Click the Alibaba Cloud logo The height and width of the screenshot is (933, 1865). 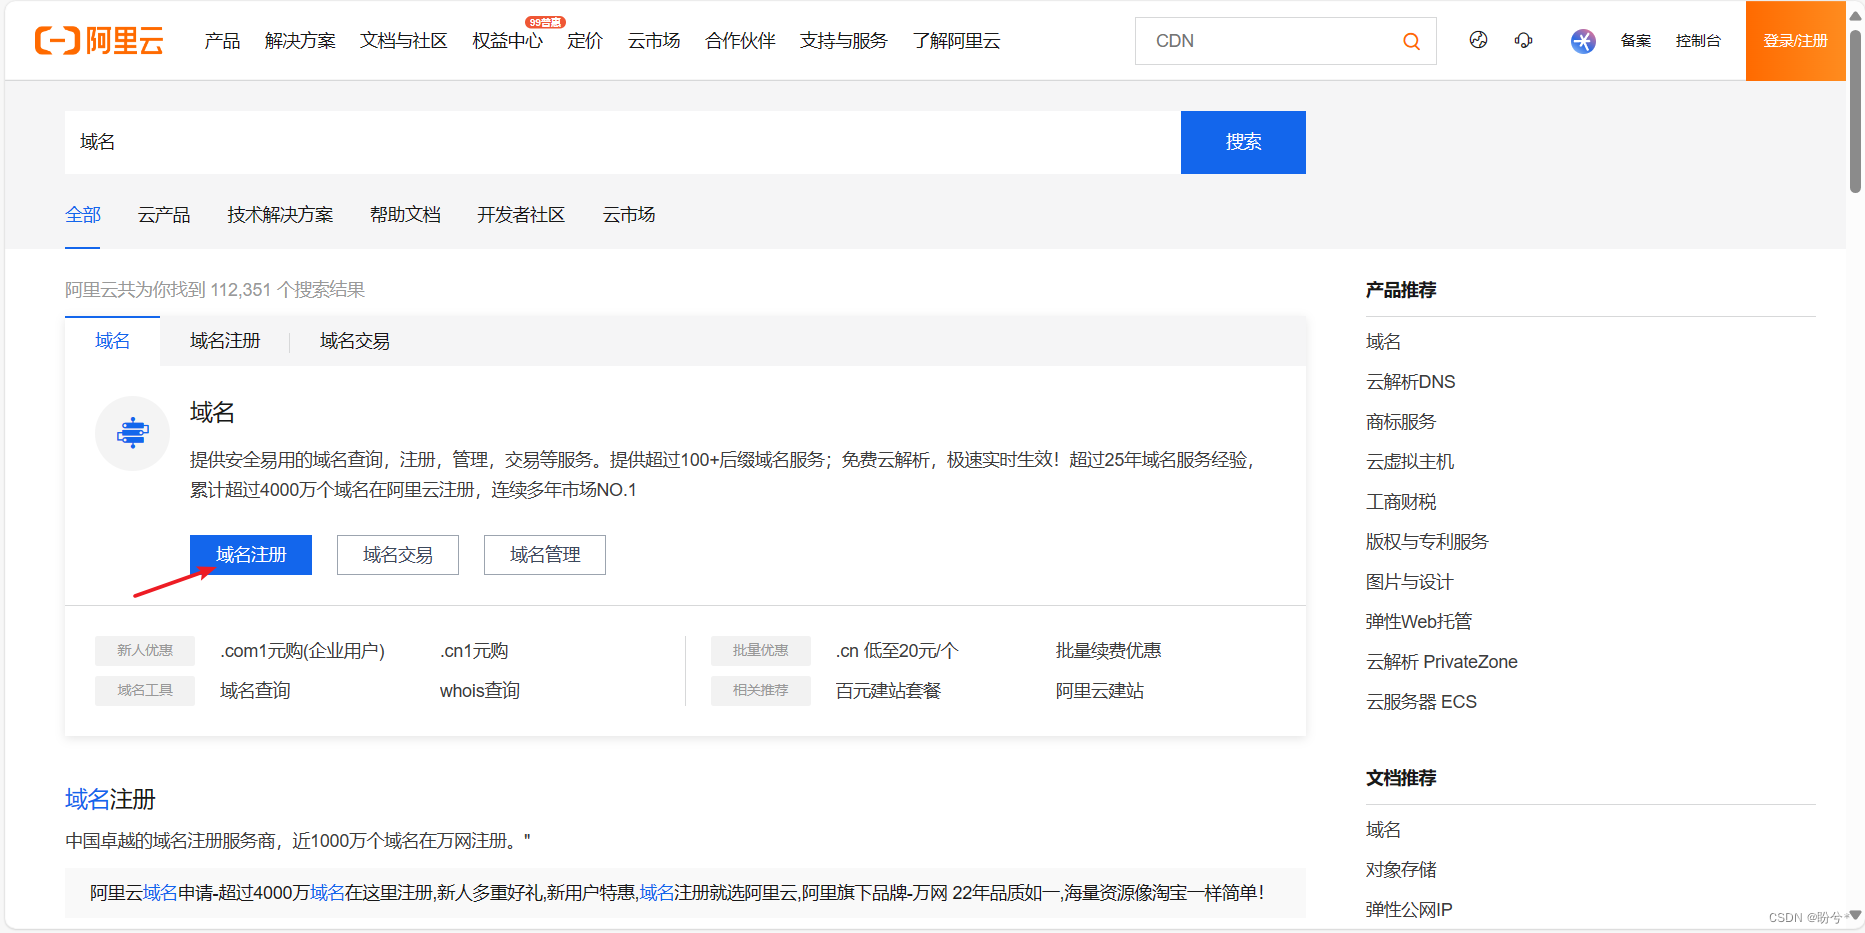pyautogui.click(x=99, y=41)
